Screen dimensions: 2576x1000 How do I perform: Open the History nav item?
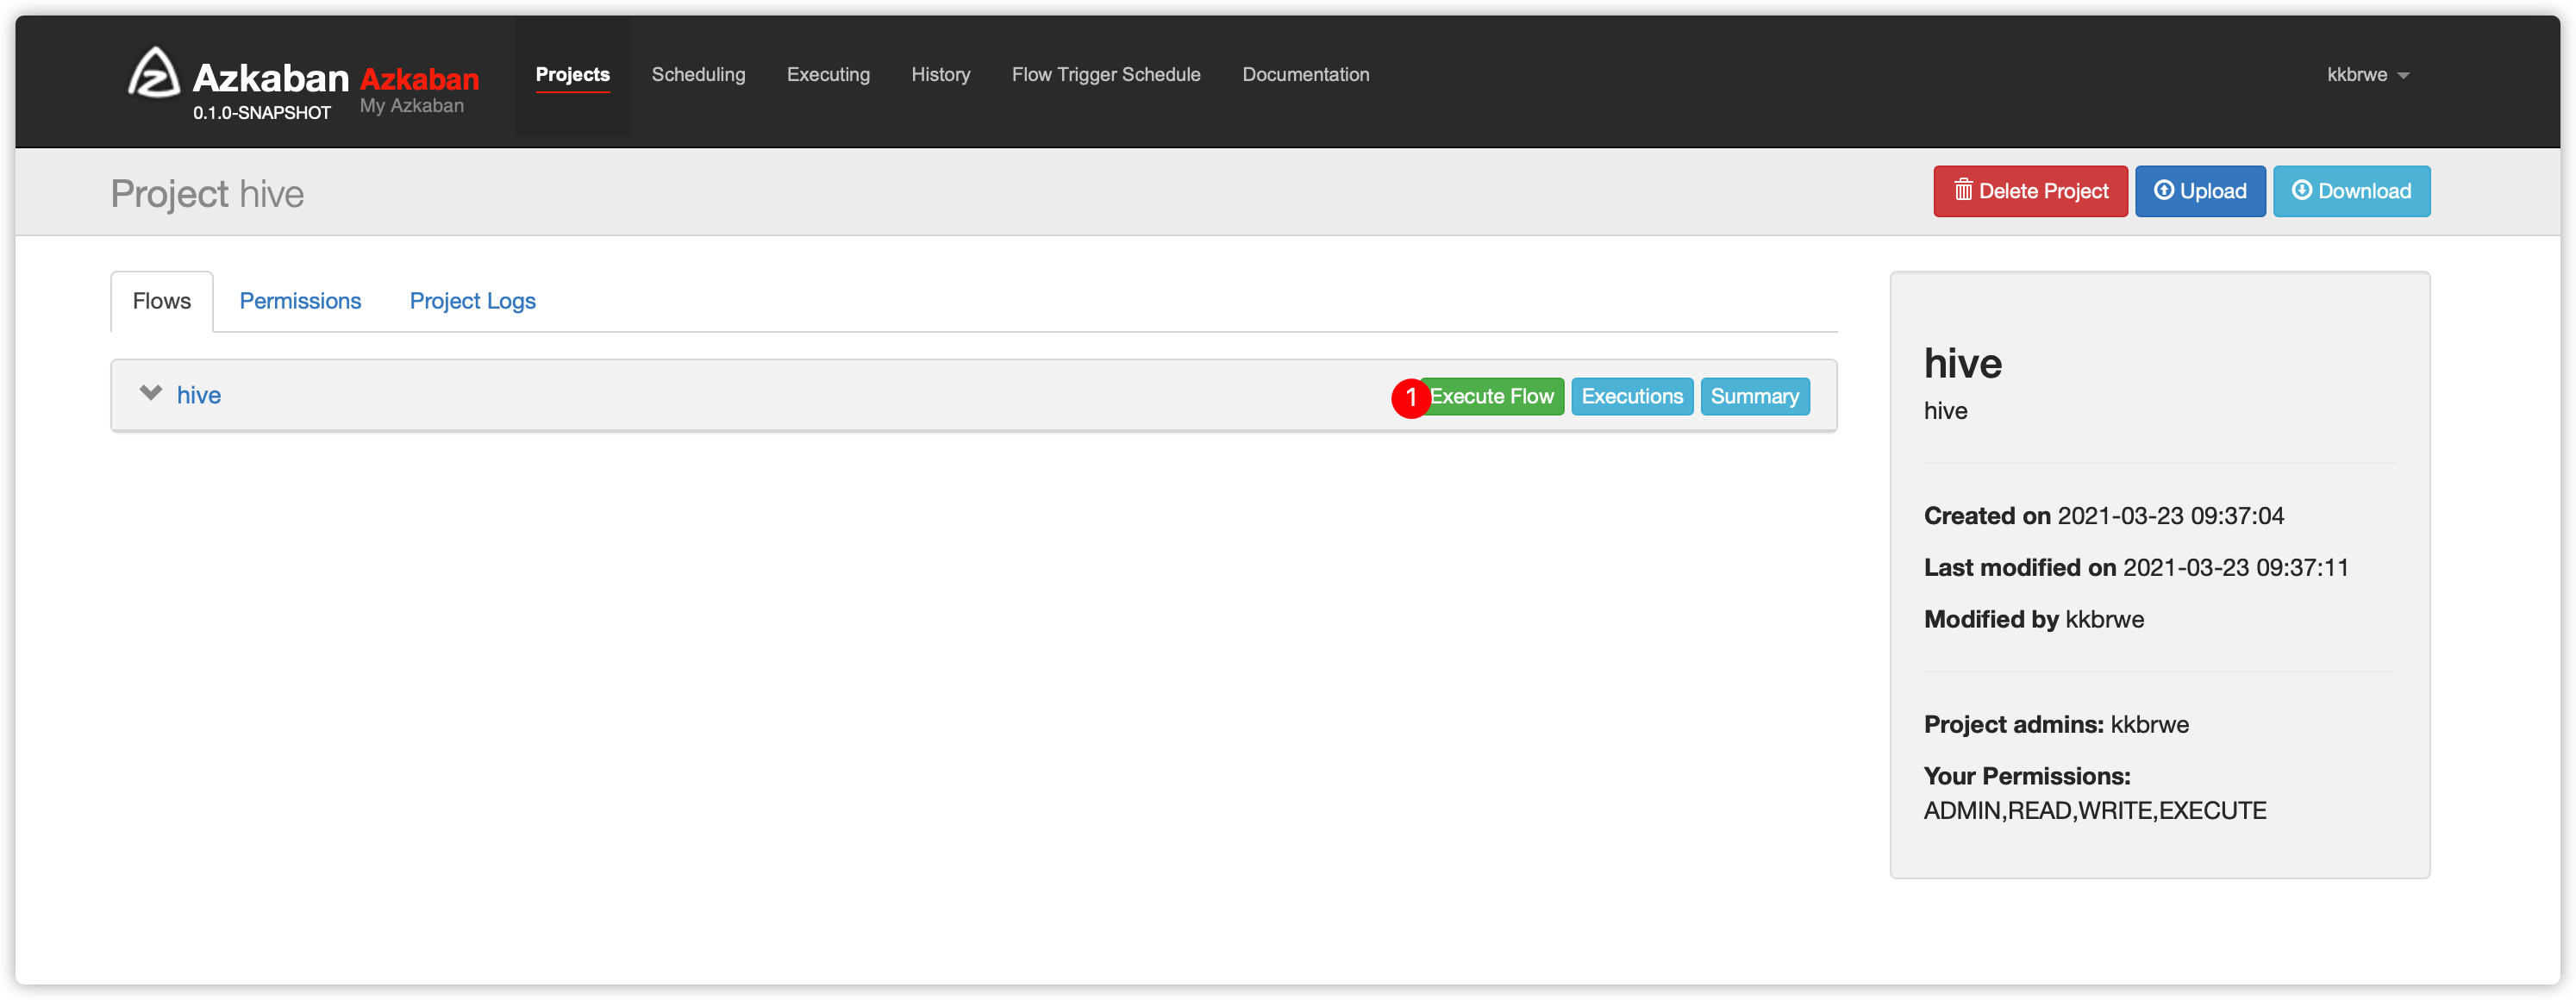pyautogui.click(x=940, y=75)
